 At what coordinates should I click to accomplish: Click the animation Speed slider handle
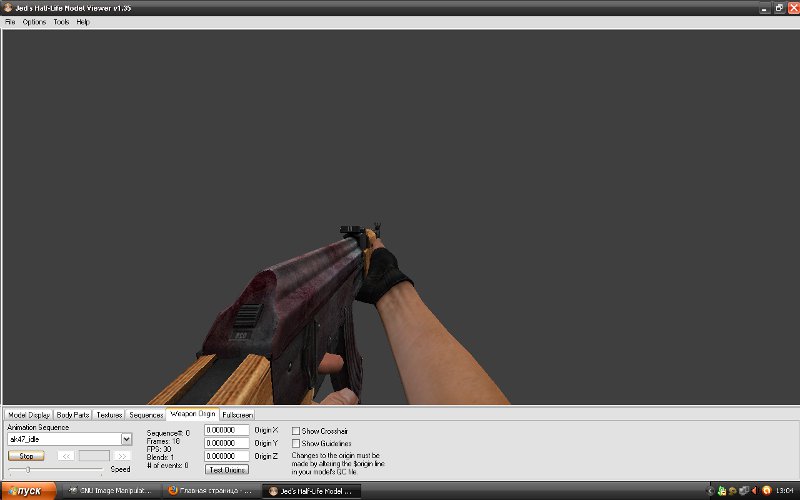pyautogui.click(x=28, y=469)
